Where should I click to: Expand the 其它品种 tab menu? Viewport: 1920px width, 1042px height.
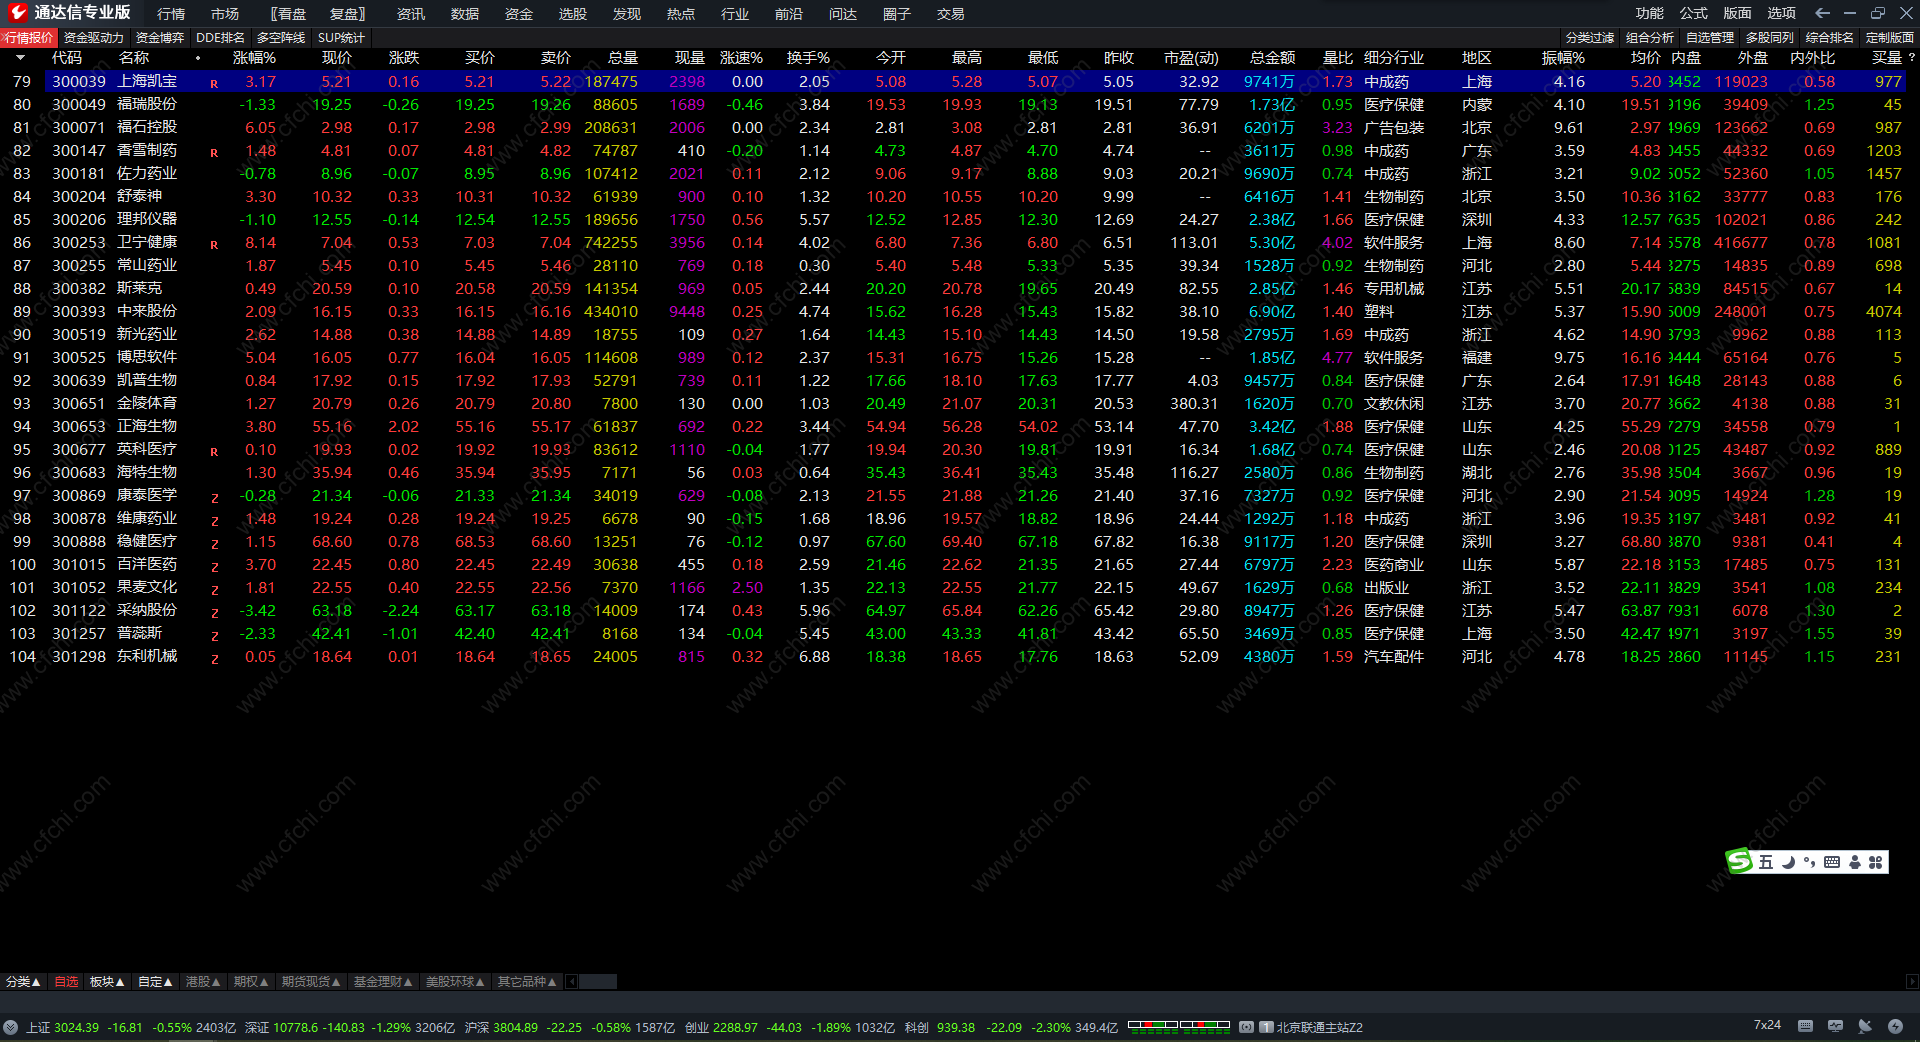pyautogui.click(x=527, y=982)
